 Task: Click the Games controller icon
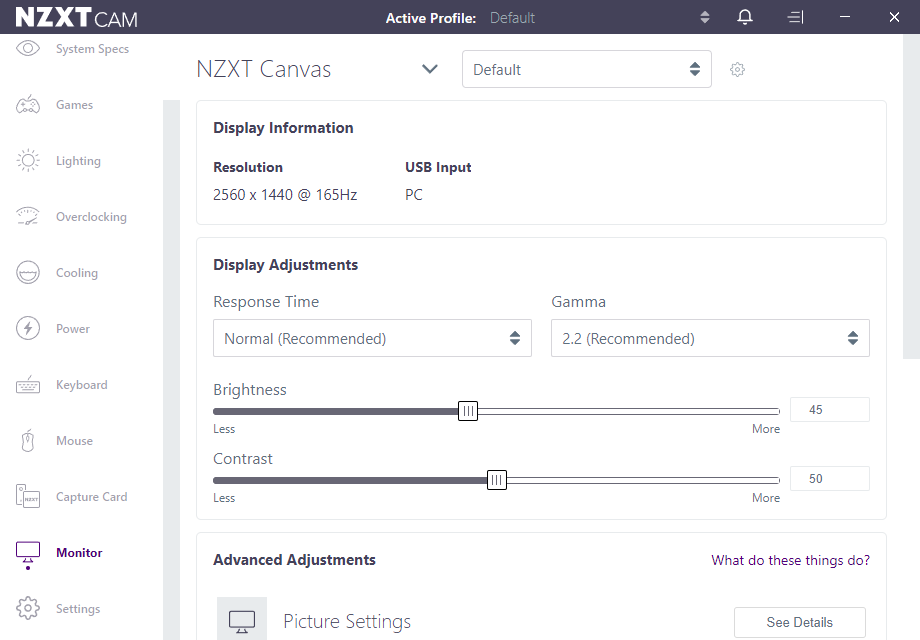pyautogui.click(x=28, y=105)
